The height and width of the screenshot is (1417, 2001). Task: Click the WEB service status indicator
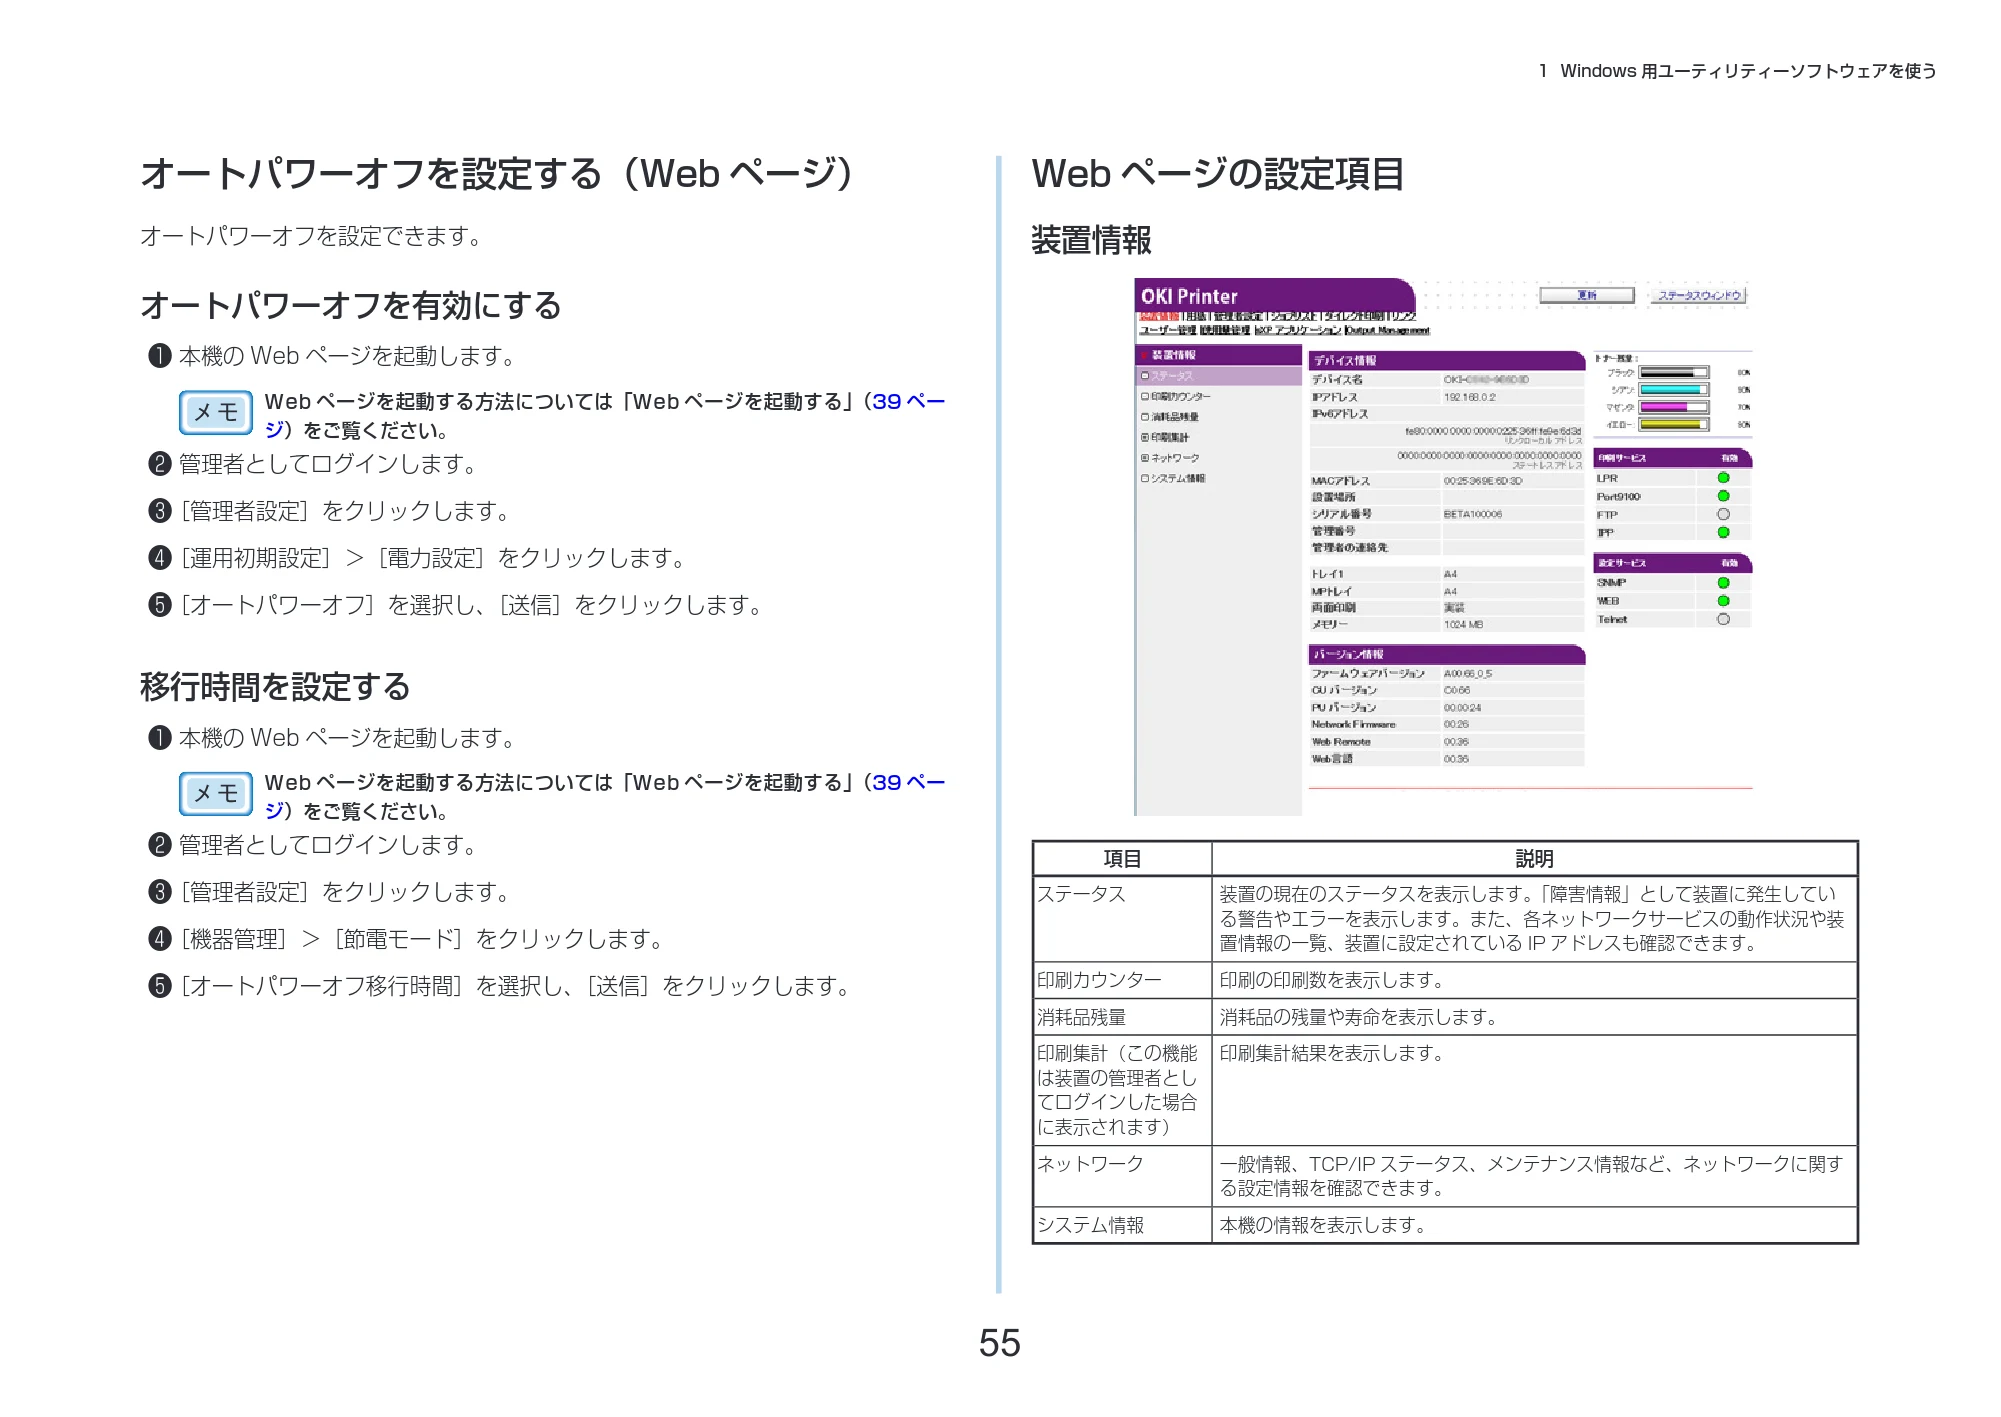1723,601
